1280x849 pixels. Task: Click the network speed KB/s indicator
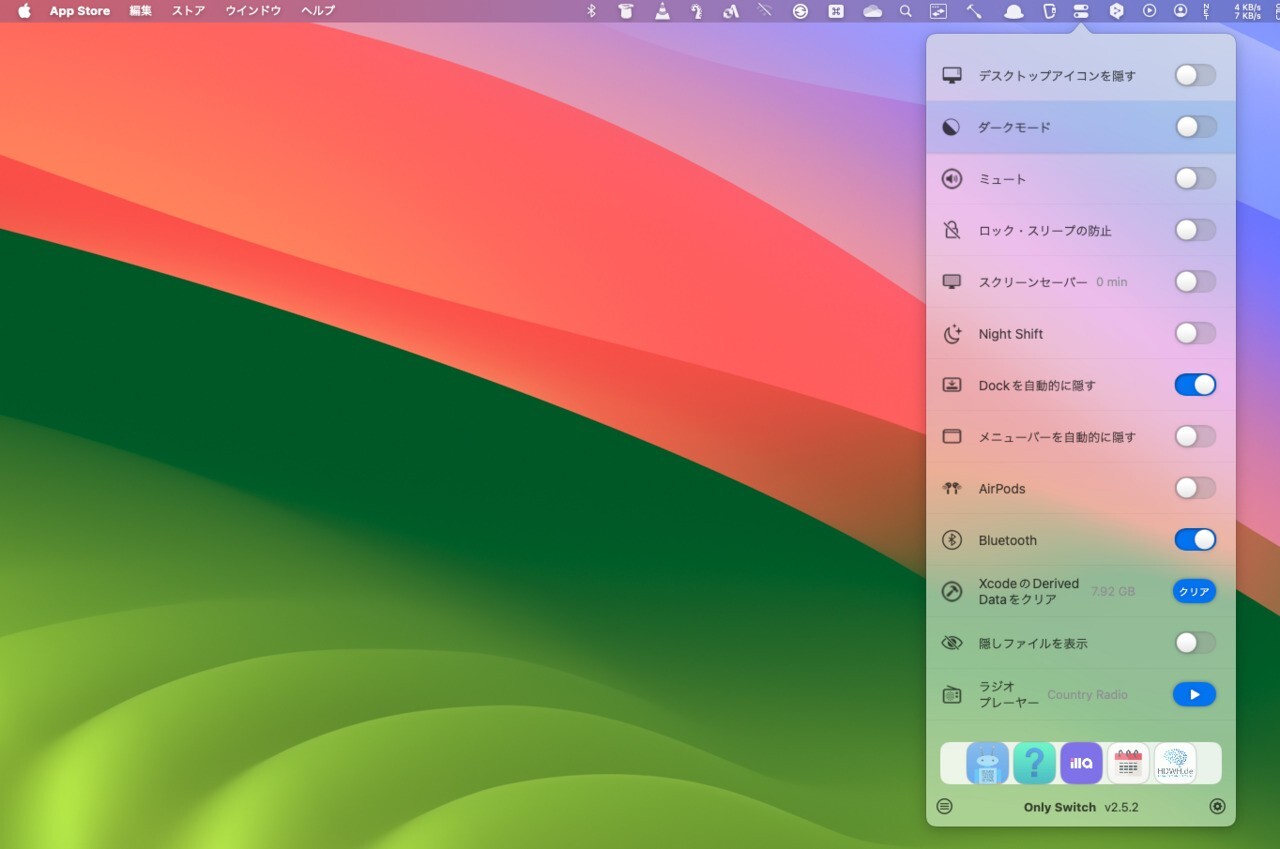[x=1247, y=11]
